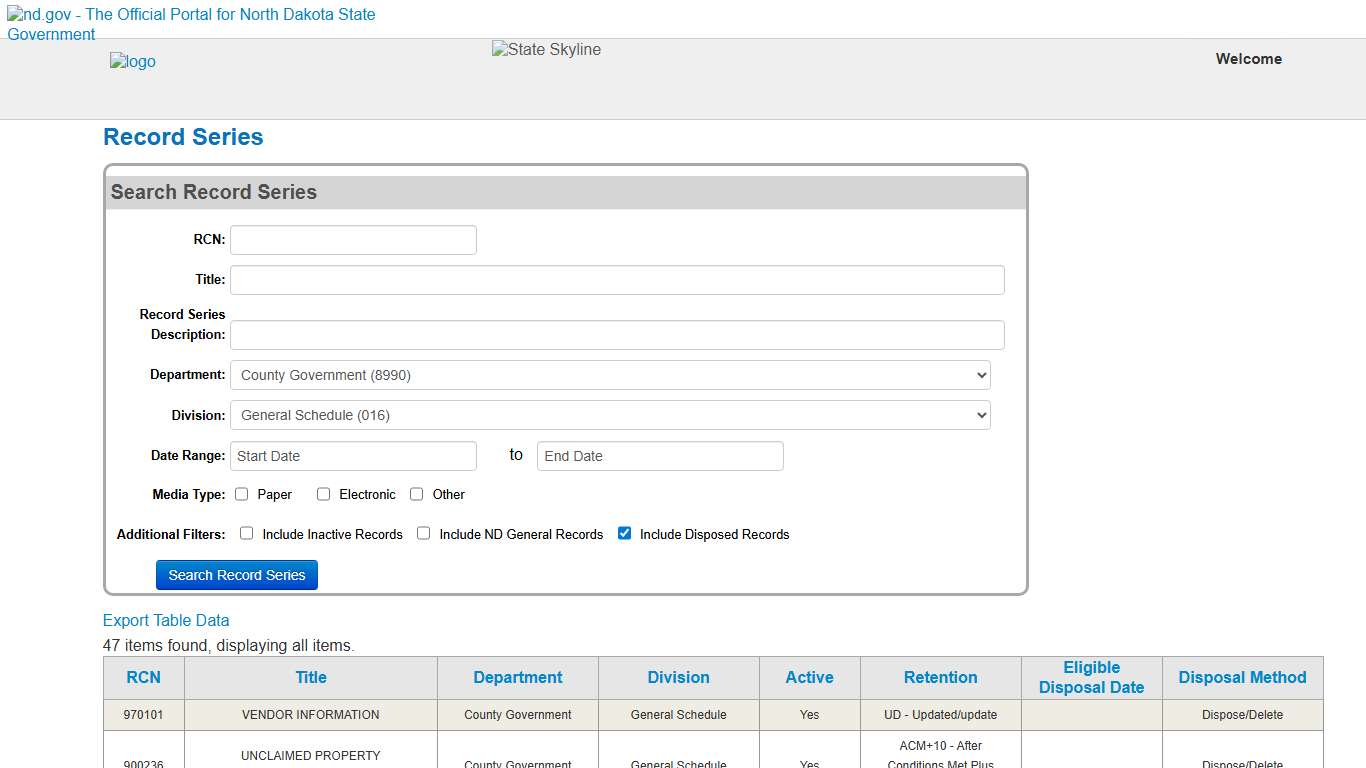Enable the Paper media type checkbox
This screenshot has height=768, width=1366.
click(241, 493)
